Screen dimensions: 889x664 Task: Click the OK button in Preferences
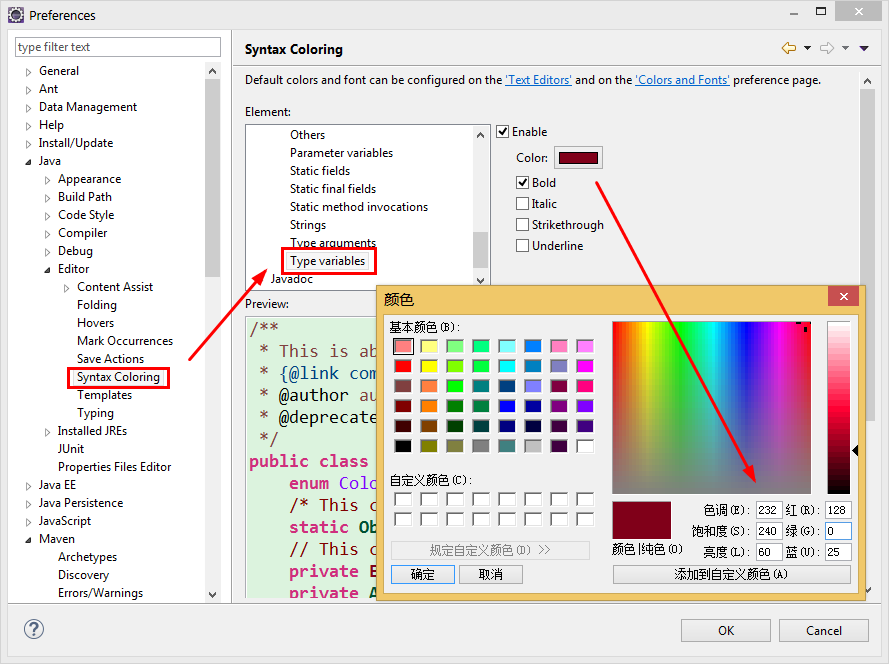point(726,631)
